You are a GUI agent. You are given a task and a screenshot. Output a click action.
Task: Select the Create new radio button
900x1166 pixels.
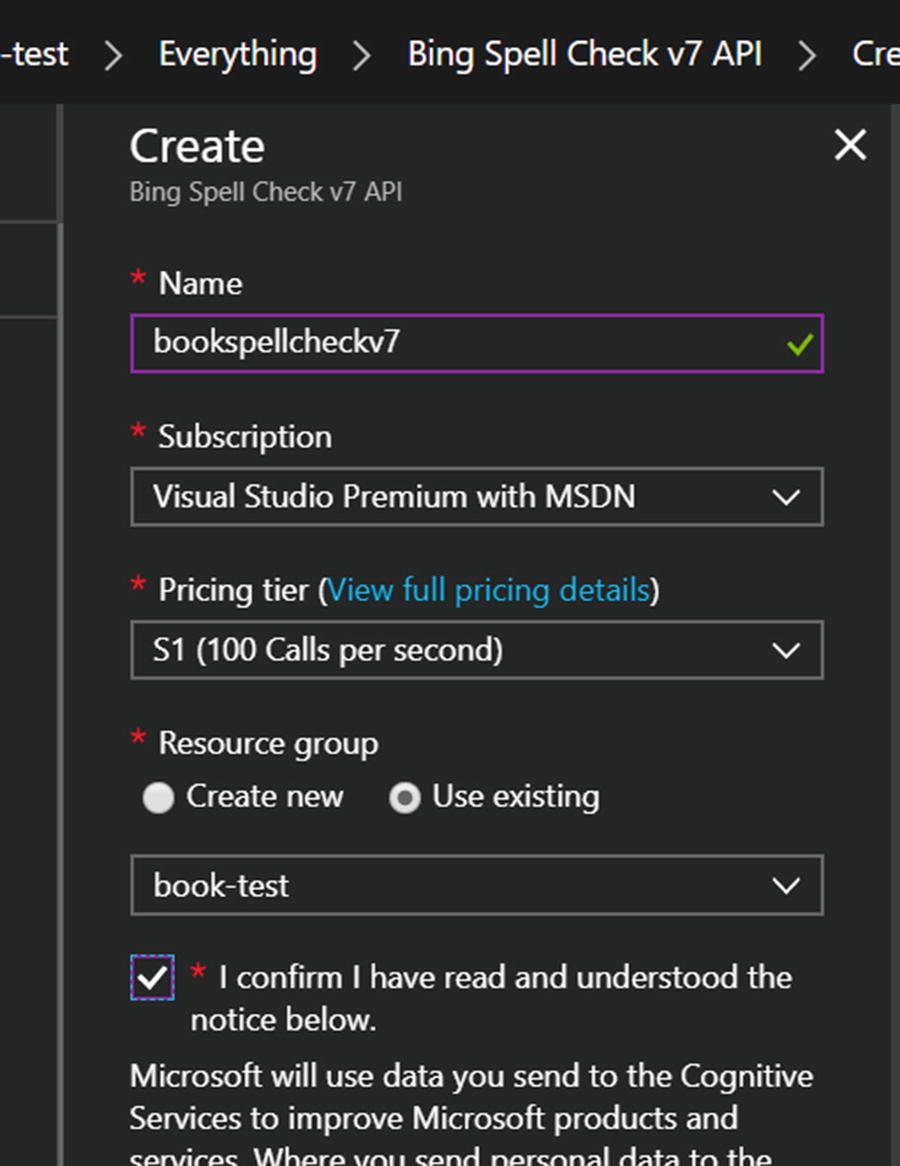[158, 798]
